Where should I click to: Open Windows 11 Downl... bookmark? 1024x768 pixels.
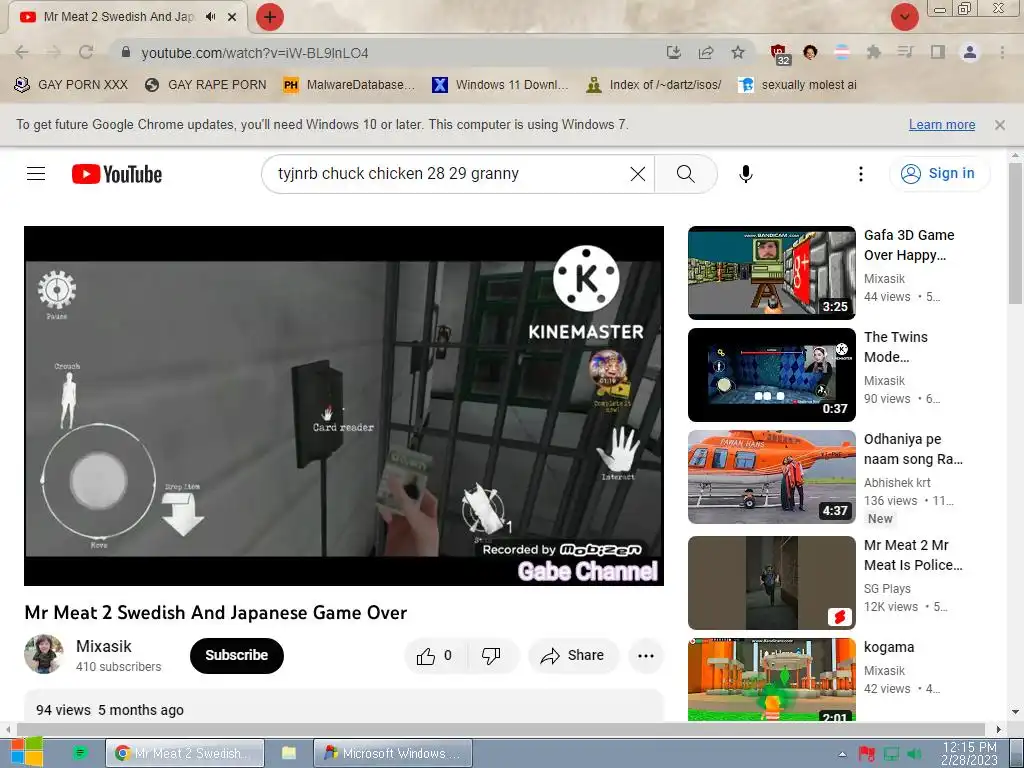tap(500, 85)
